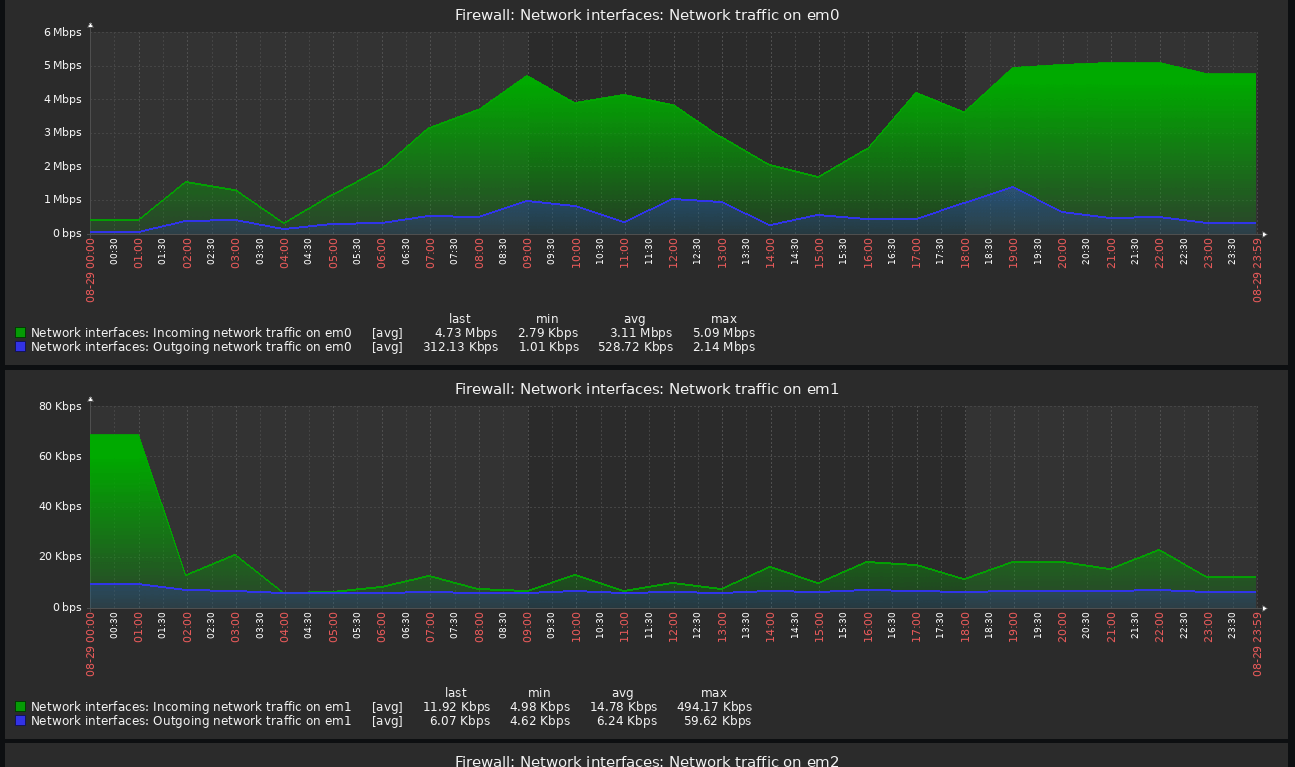Viewport: 1295px width, 767px height.
Task: Click the 6 Mbps y-axis label on em0
Action: coord(62,32)
